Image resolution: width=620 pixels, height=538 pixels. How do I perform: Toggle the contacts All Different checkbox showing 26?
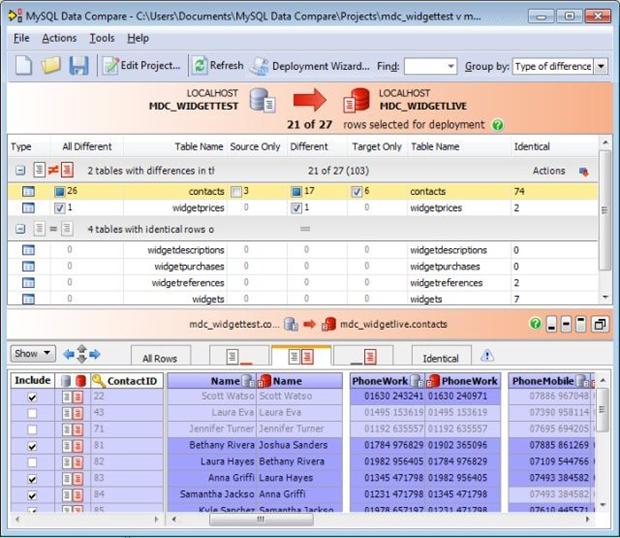pos(60,192)
